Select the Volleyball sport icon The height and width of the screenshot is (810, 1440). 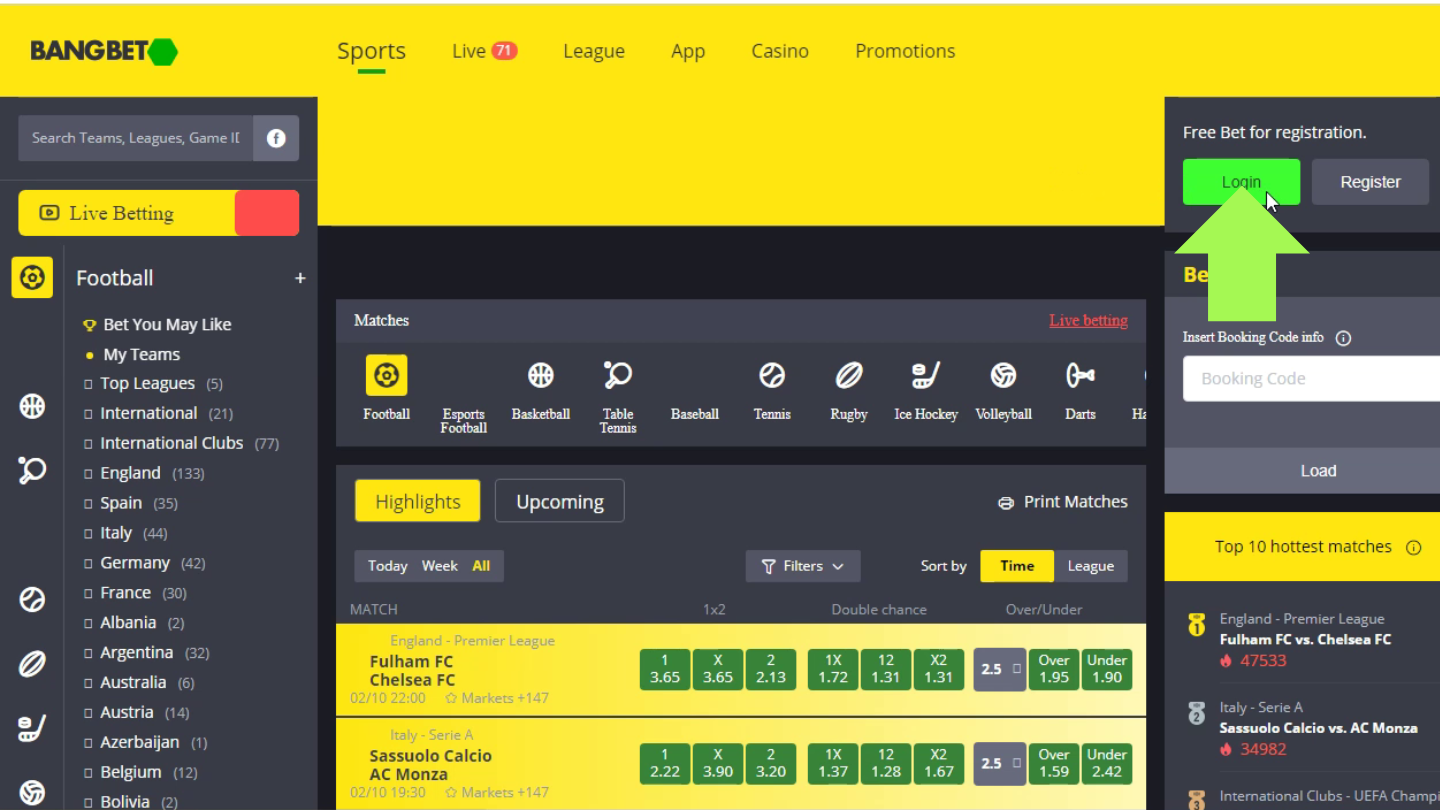(x=1003, y=376)
